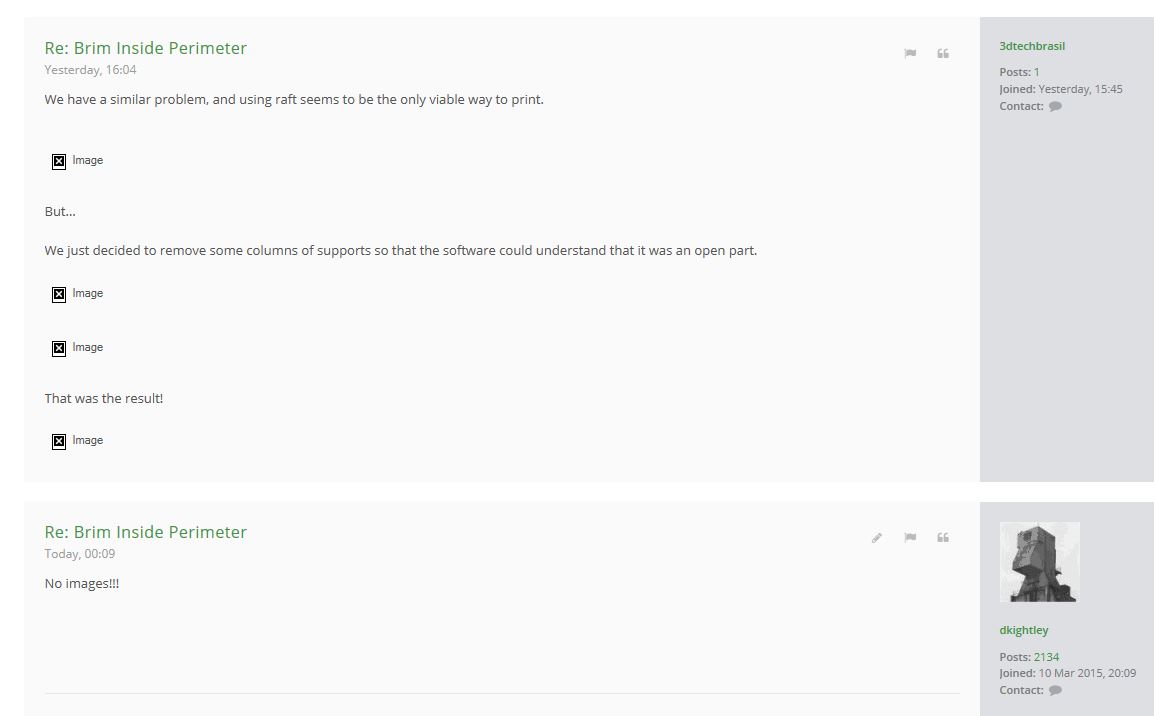Click the "Yesterday, 16:04" timestamp
Image resolution: width=1154 pixels, height=716 pixels.
(91, 70)
